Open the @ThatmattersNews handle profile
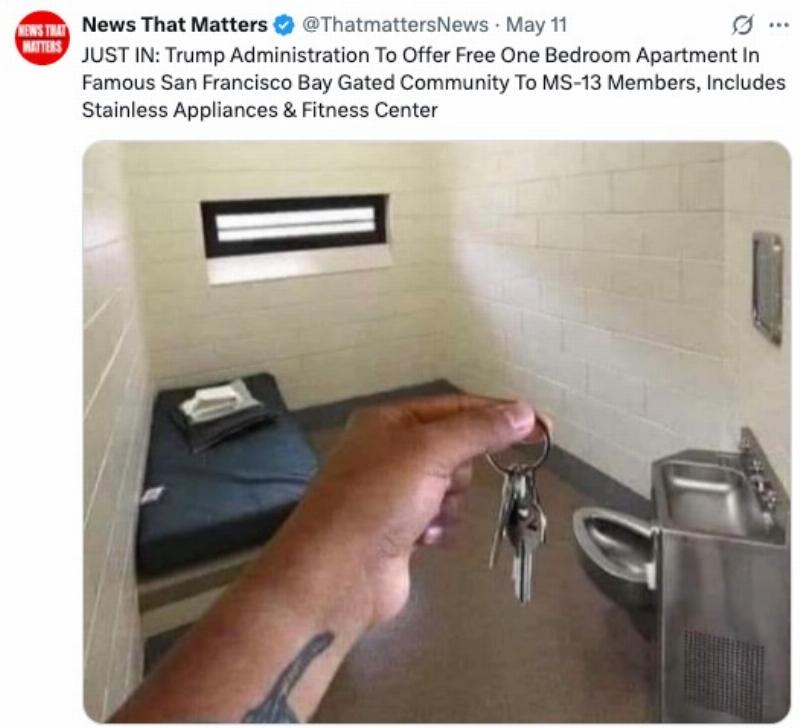Screen dimensions: 800x728 (x=395, y=24)
